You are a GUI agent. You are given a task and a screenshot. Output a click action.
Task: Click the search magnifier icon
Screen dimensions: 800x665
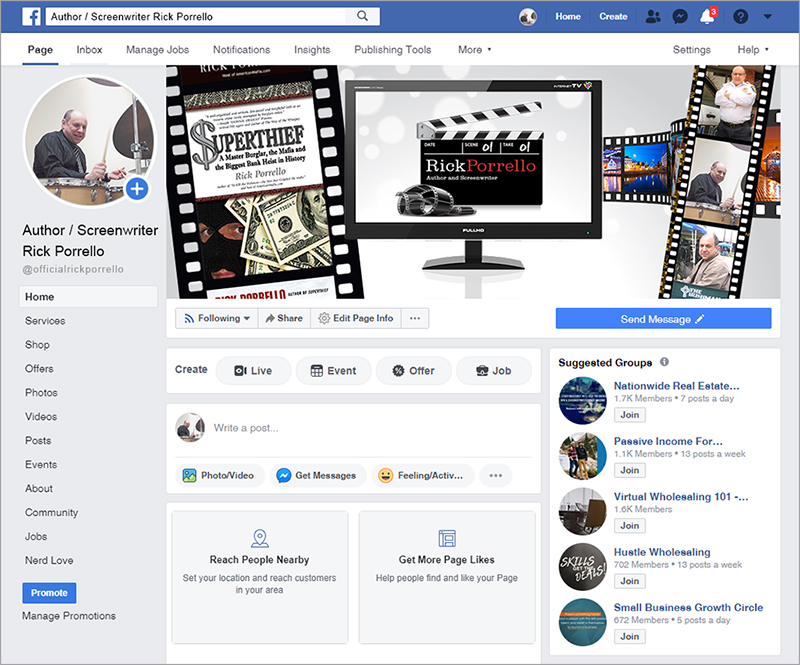[x=360, y=17]
